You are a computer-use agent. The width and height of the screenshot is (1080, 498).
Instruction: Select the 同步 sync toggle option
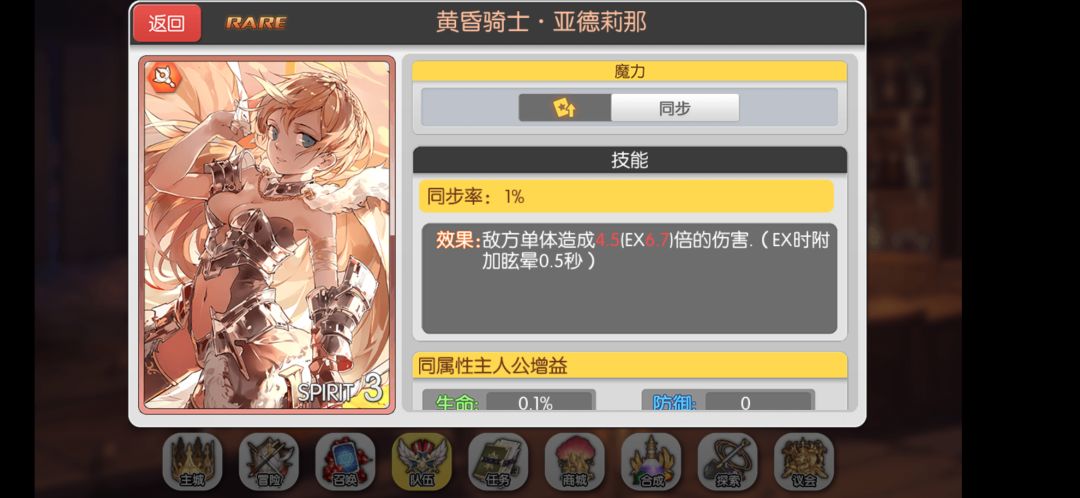(x=675, y=108)
